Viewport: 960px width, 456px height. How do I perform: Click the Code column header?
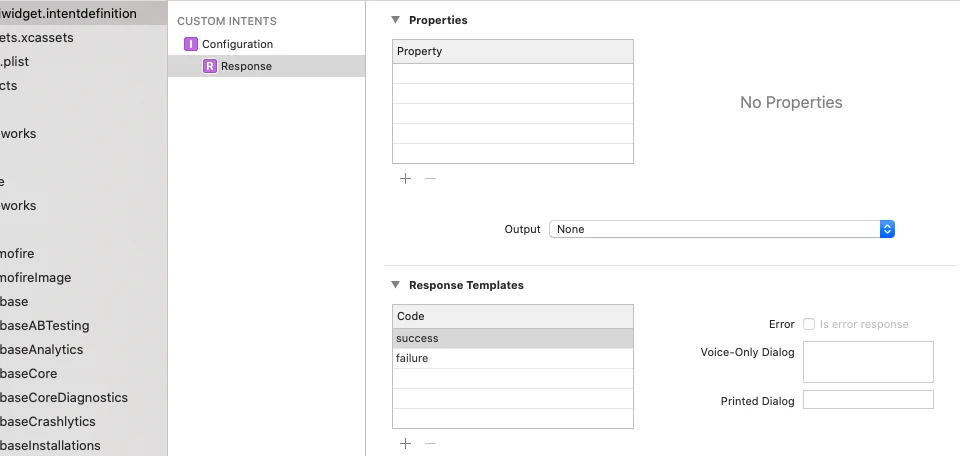point(512,316)
